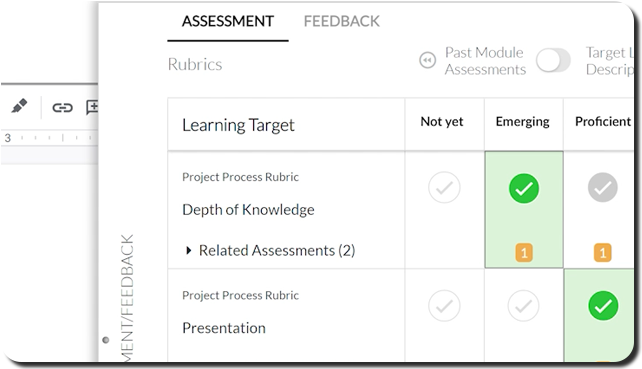Expand Related Assessments (2) triangle
This screenshot has width=642, height=369.
pyautogui.click(x=188, y=250)
